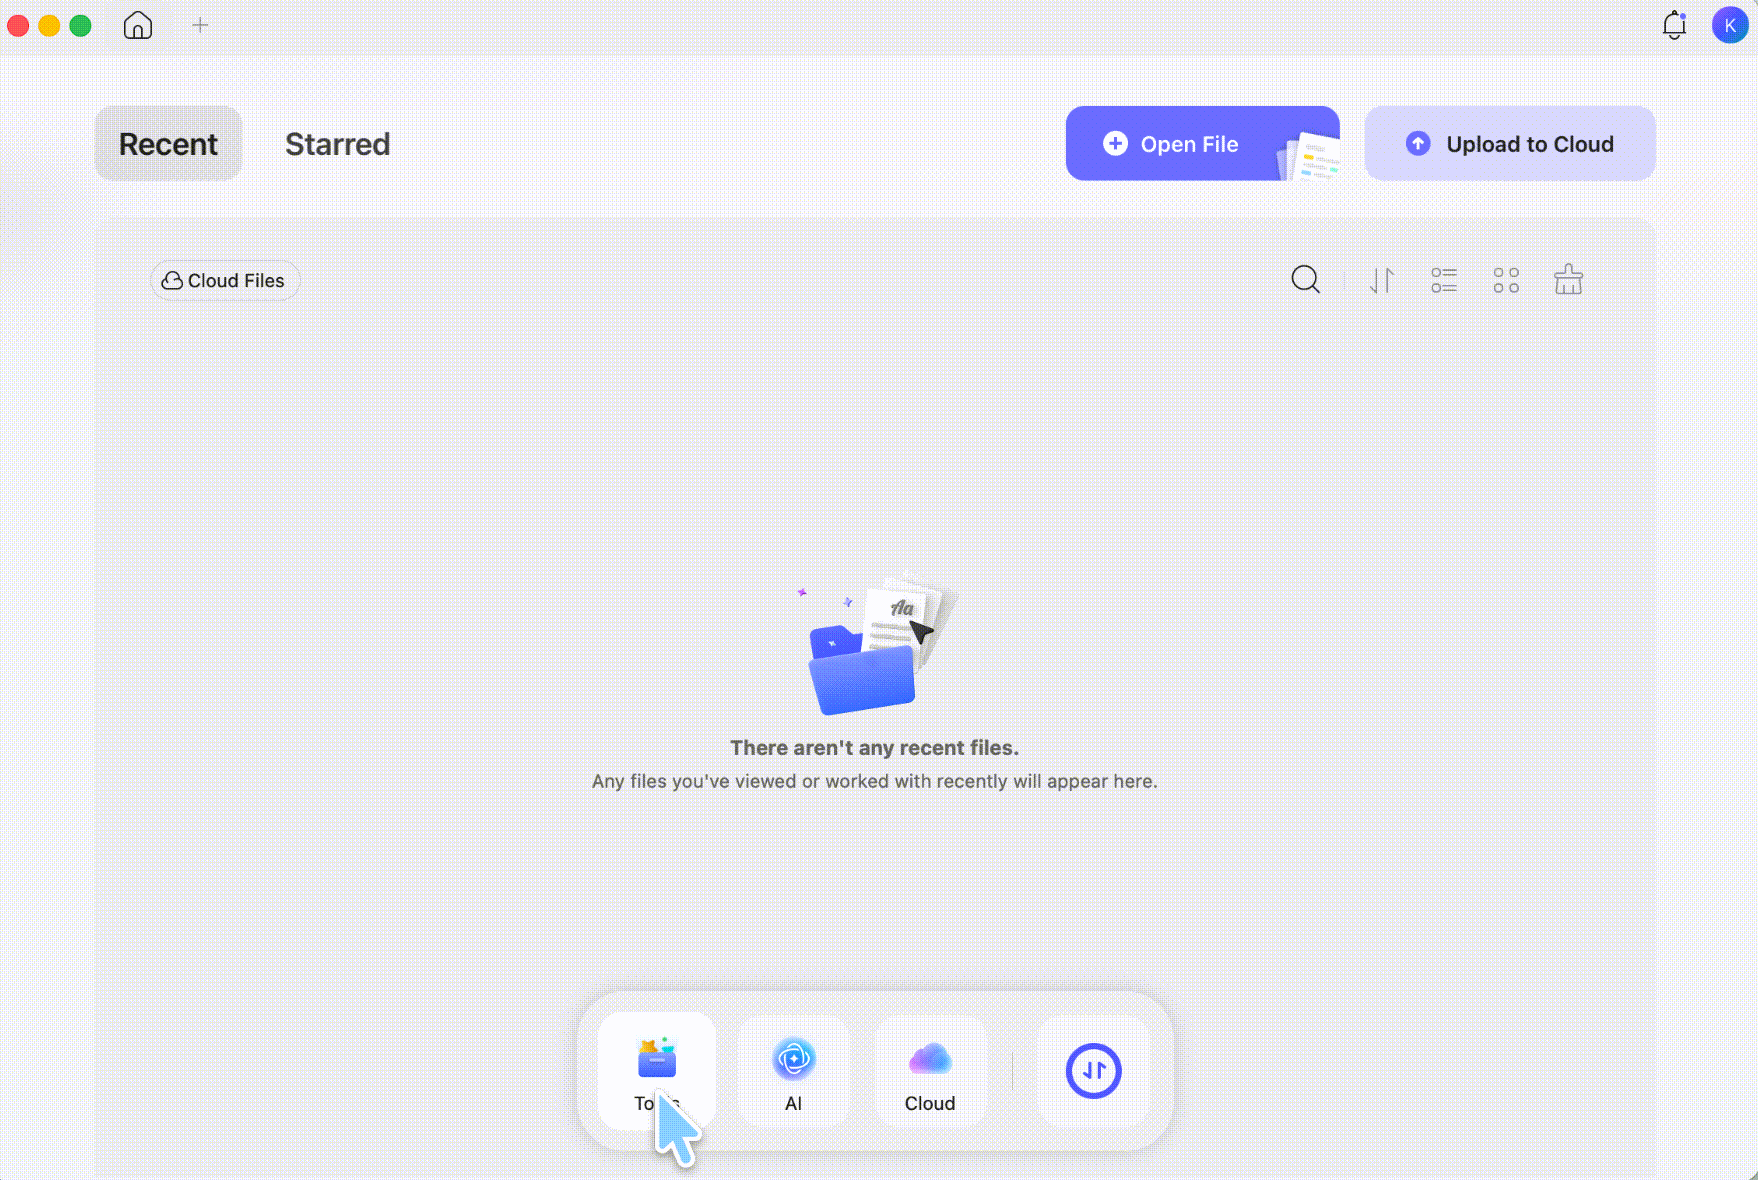Viewport: 1758px width, 1180px height.
Task: Open Cloud in the bottom dock
Action: coord(930,1071)
